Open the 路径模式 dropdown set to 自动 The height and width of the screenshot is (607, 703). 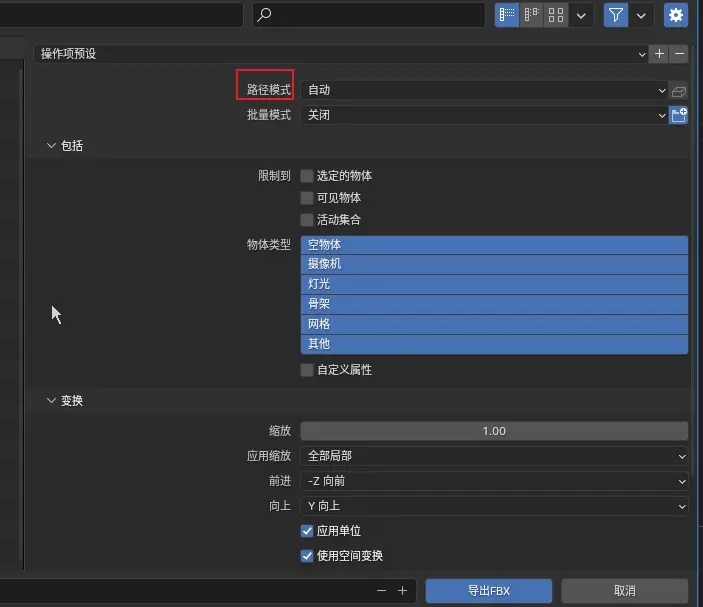click(484, 90)
